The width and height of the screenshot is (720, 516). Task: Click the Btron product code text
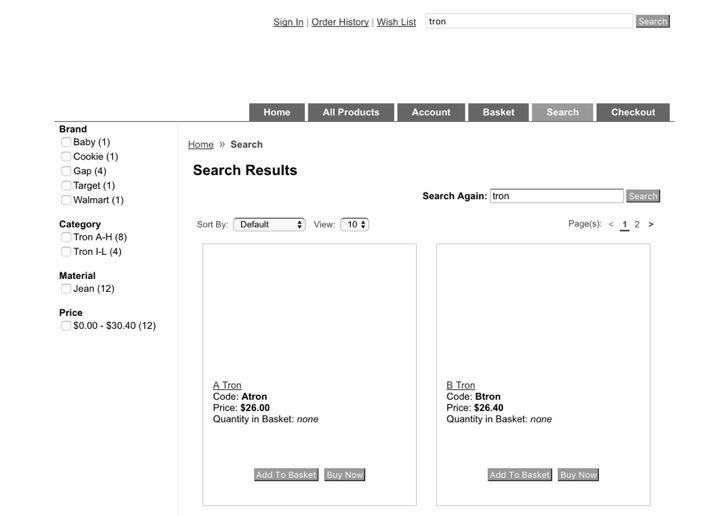[x=488, y=397]
